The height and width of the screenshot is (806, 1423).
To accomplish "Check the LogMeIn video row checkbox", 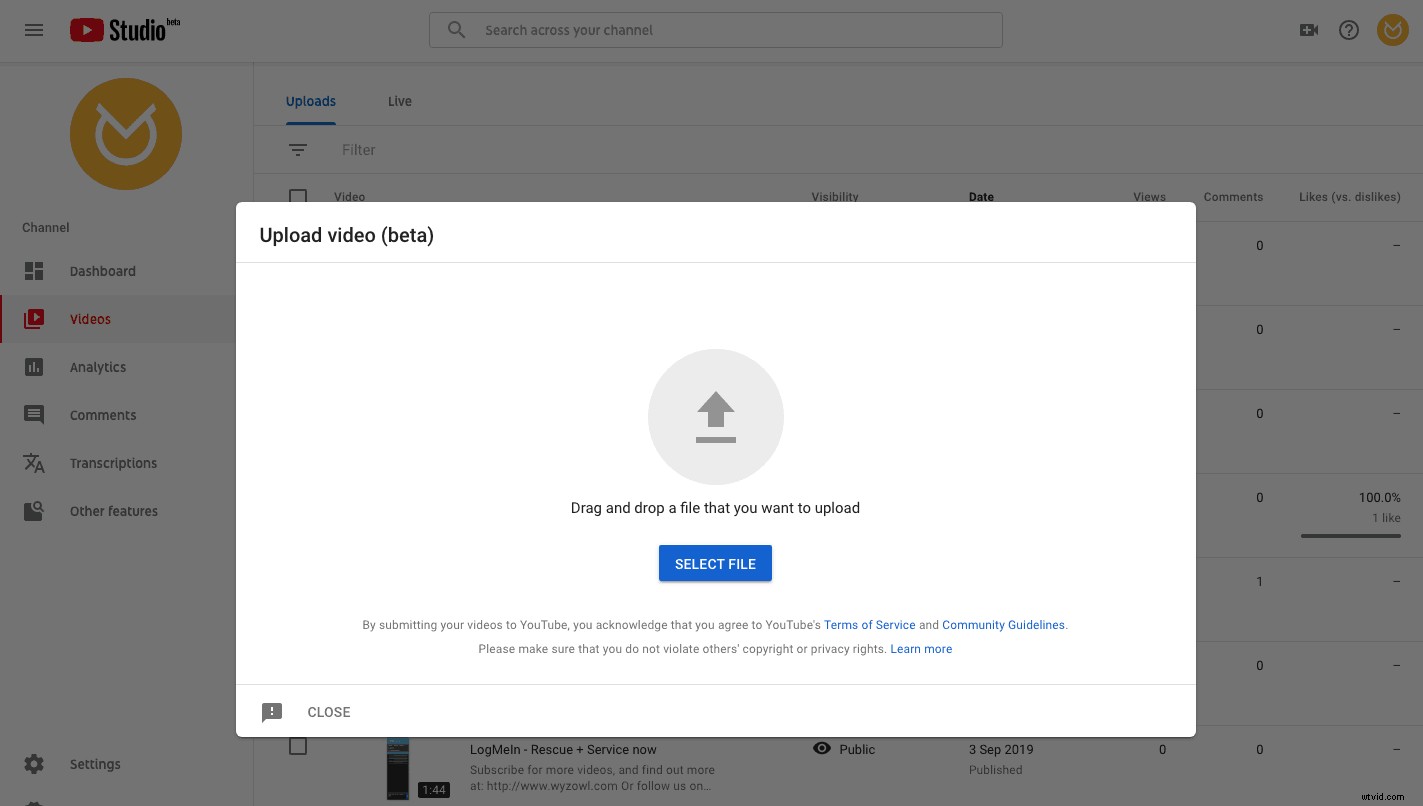I will pos(298,747).
